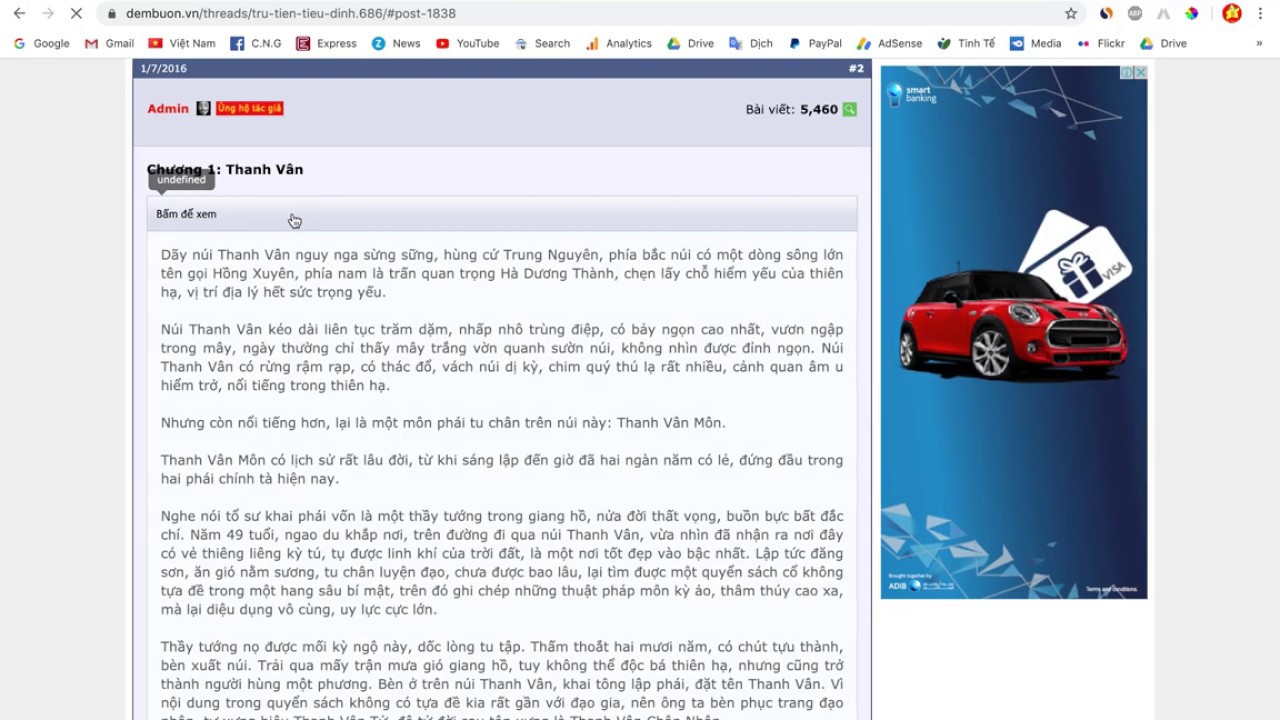Open the Express bookmark

326,44
